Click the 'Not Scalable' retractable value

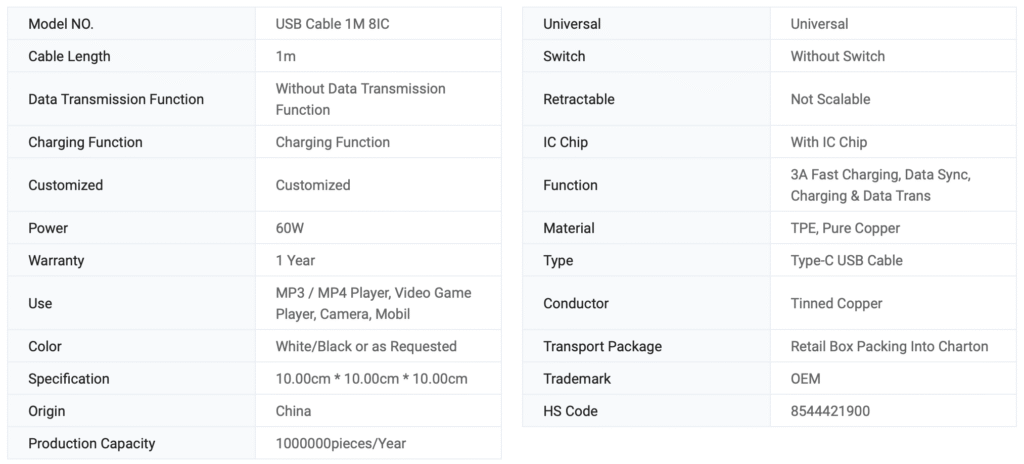click(x=830, y=99)
